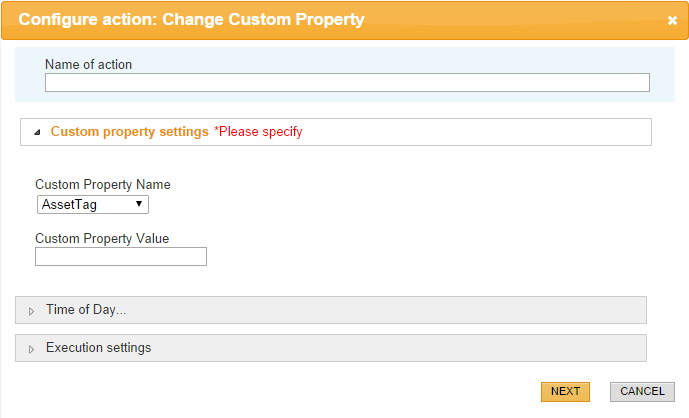Click the Name of action text field
The image size is (689, 418).
(x=347, y=83)
